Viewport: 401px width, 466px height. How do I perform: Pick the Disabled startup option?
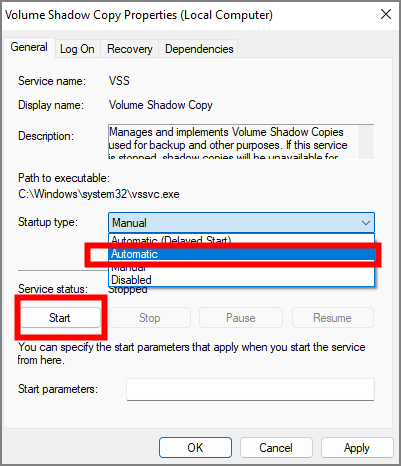pyautogui.click(x=241, y=280)
